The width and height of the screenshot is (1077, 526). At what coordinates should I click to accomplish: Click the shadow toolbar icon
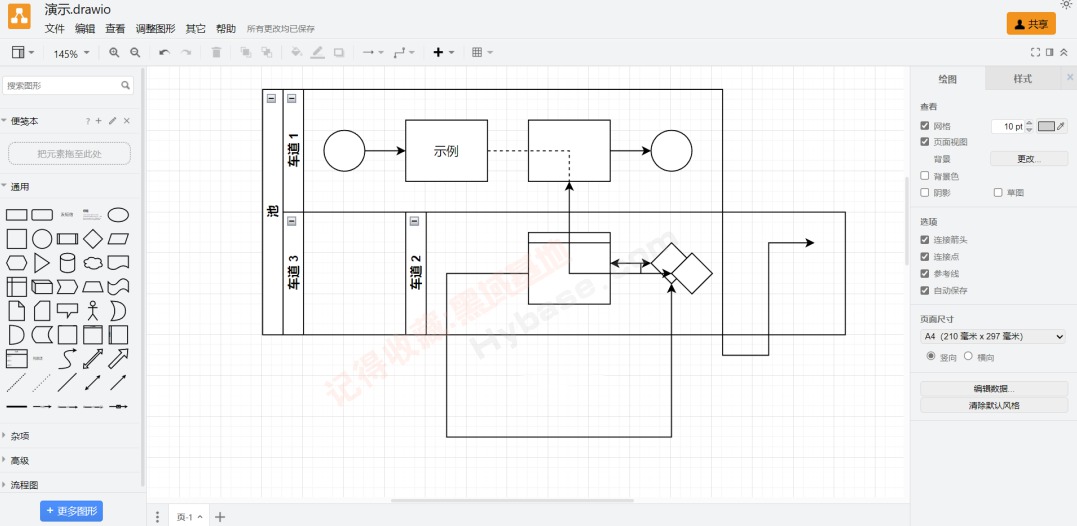(339, 53)
